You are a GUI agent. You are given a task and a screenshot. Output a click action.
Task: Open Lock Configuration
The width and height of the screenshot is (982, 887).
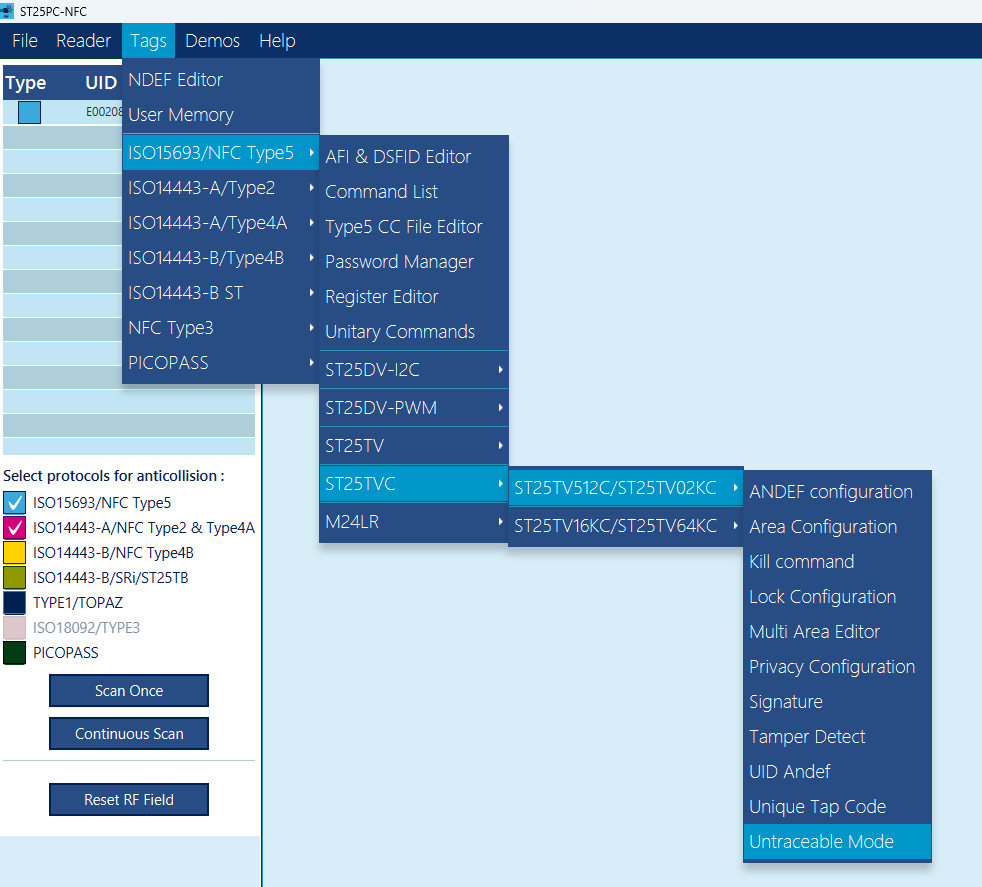837,597
